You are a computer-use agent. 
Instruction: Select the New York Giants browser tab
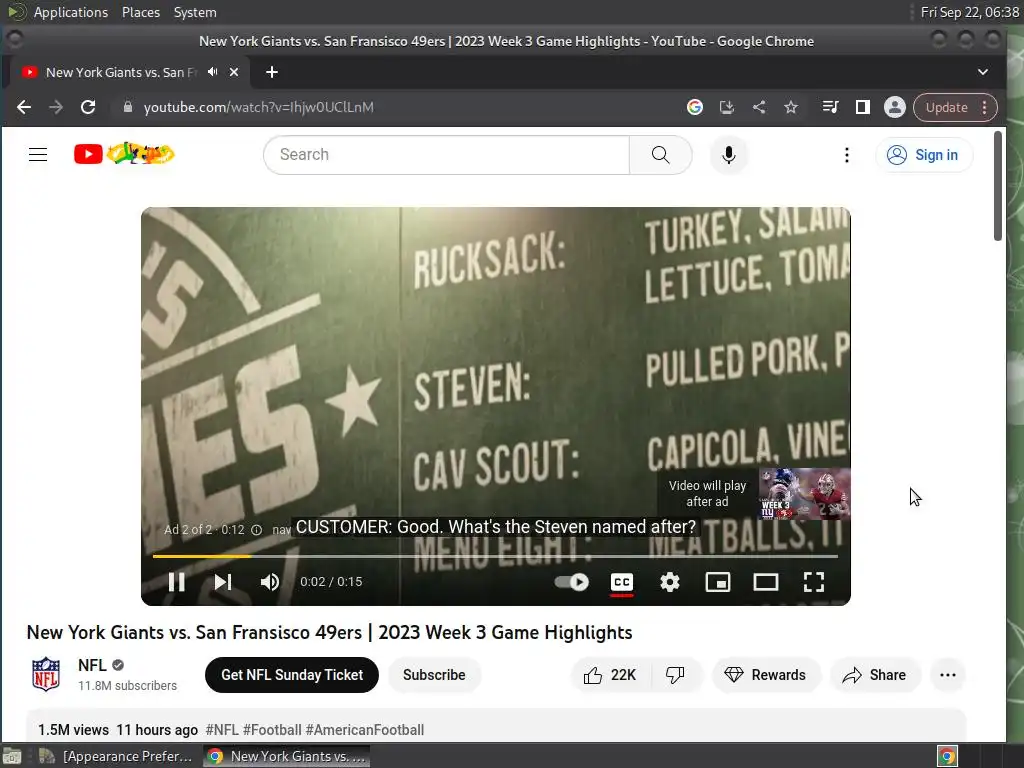tap(121, 72)
